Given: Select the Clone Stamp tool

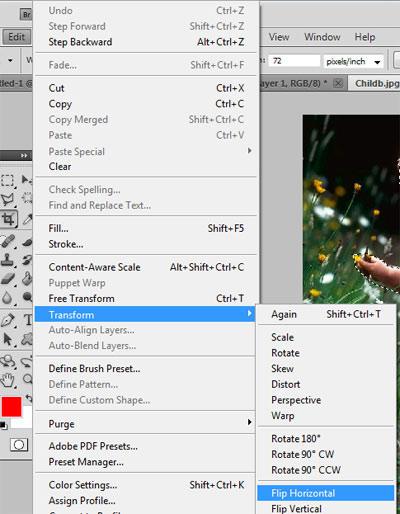Looking at the screenshot, I should [x=8, y=260].
